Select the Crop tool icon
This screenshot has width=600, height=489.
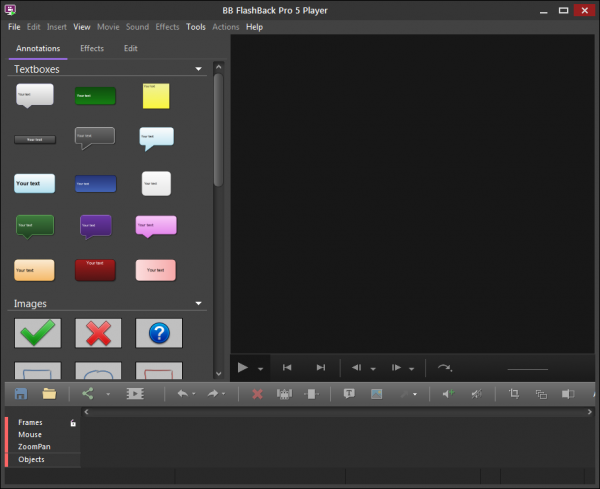(514, 394)
